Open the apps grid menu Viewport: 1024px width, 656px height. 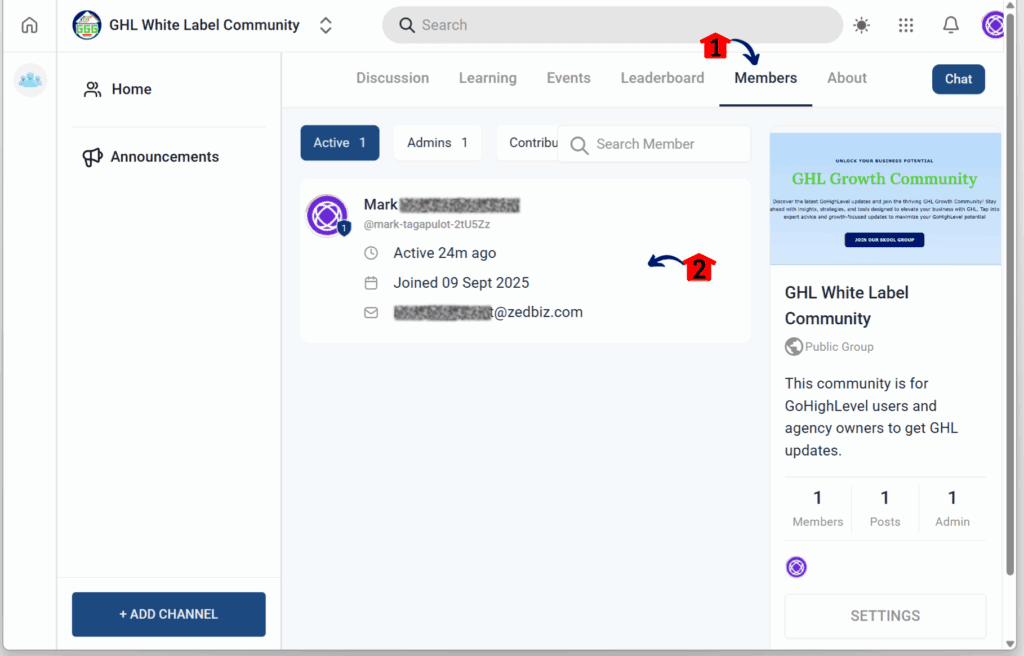(906, 25)
